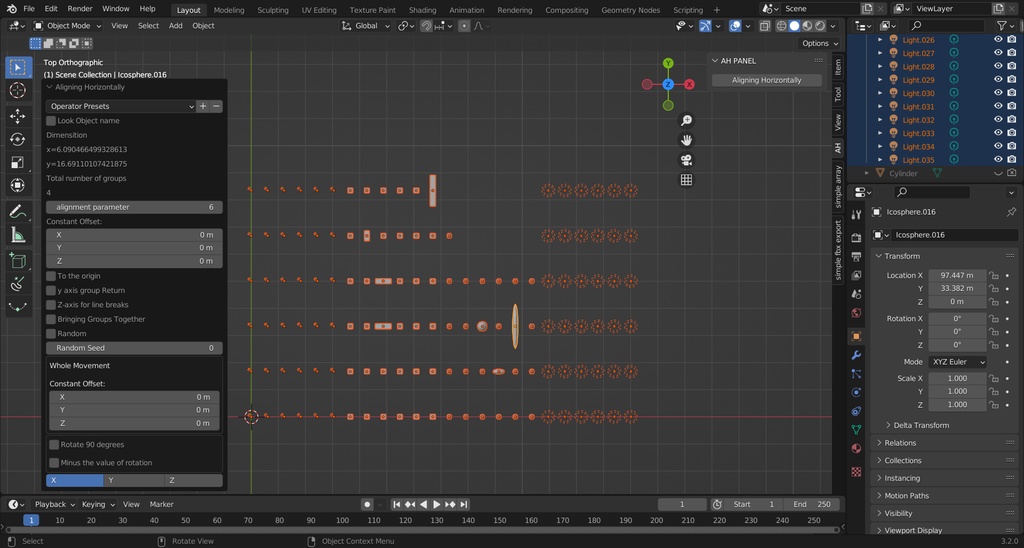Viewport: 1024px width, 548px height.
Task: Click the zoom view magnifier icon
Action: click(686, 120)
